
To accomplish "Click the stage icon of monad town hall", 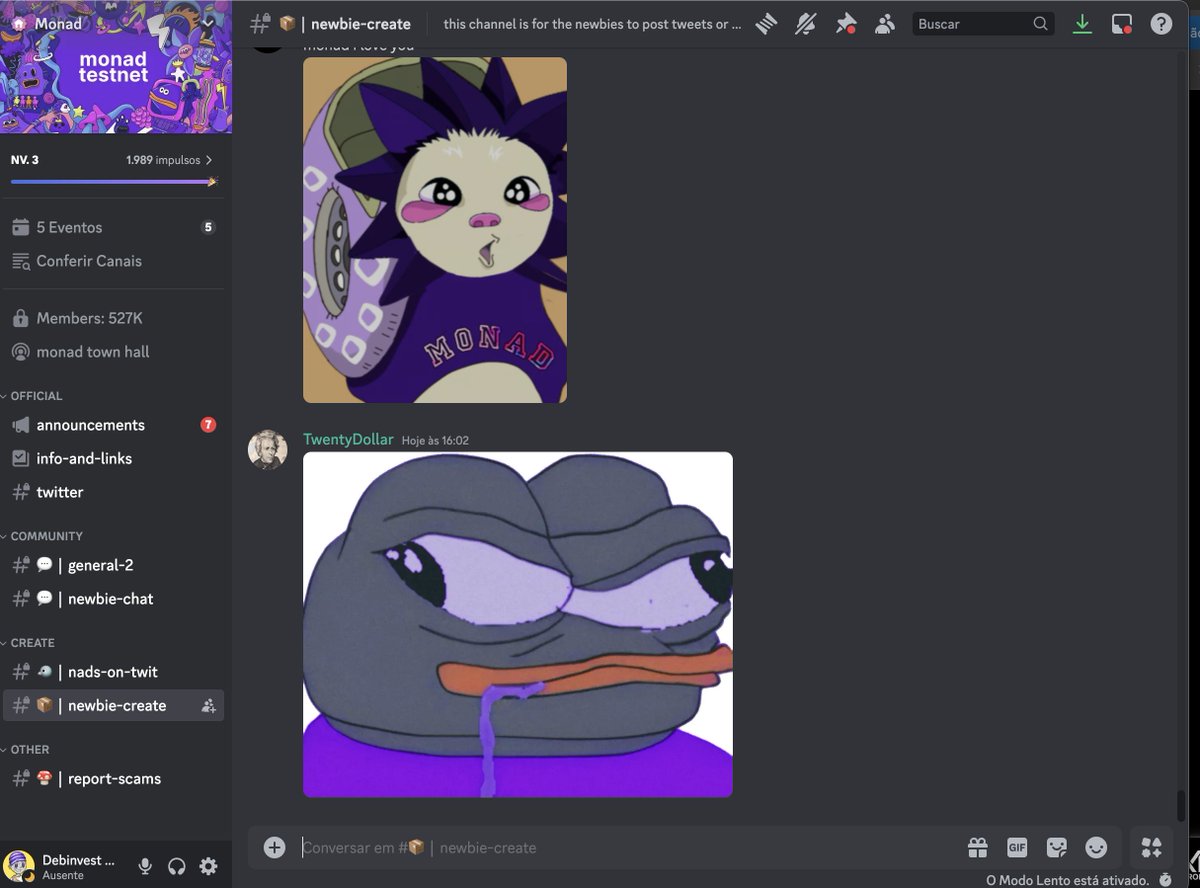I will (x=20, y=352).
